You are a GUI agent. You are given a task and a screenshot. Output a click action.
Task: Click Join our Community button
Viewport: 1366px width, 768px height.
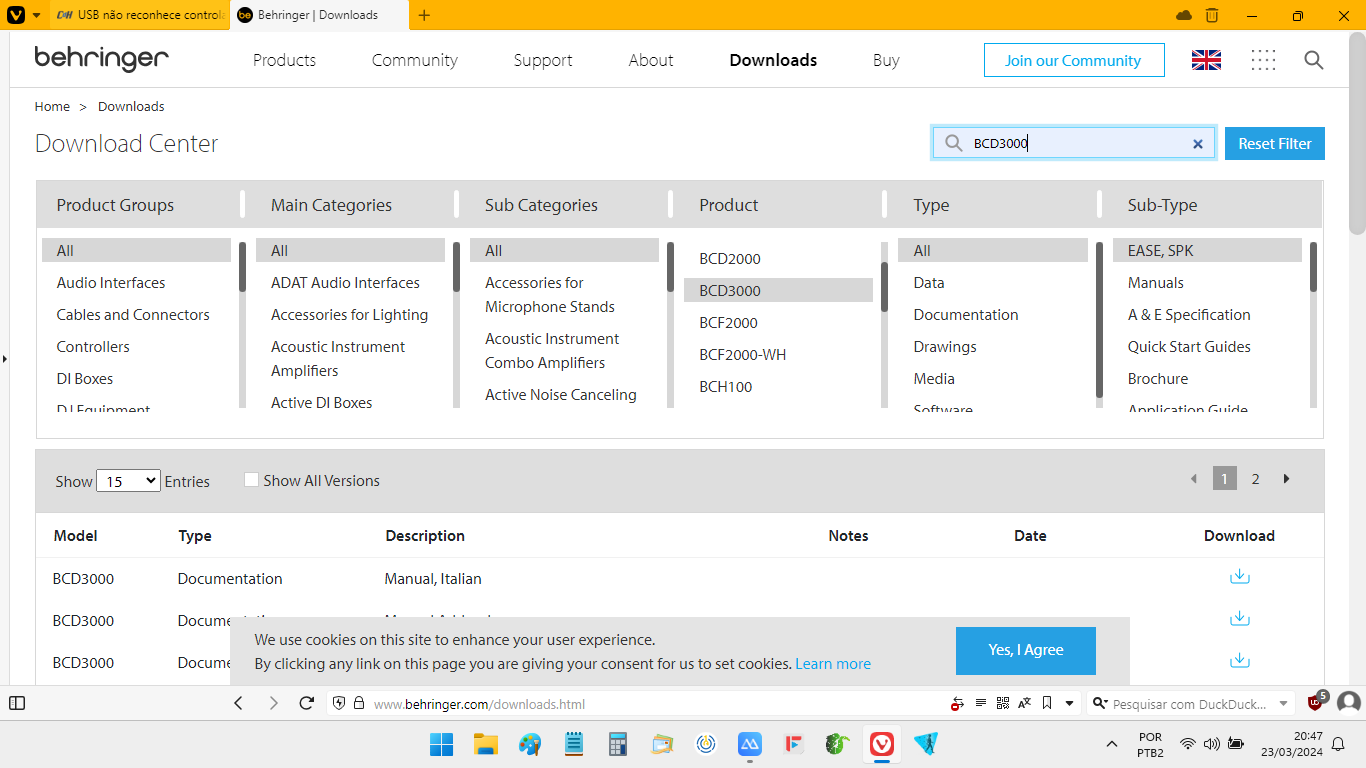coord(1074,60)
